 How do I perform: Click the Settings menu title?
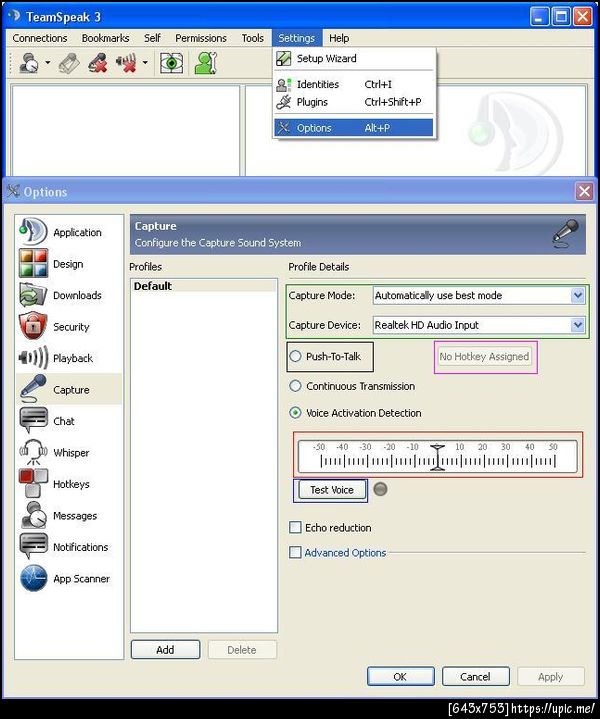pos(297,38)
